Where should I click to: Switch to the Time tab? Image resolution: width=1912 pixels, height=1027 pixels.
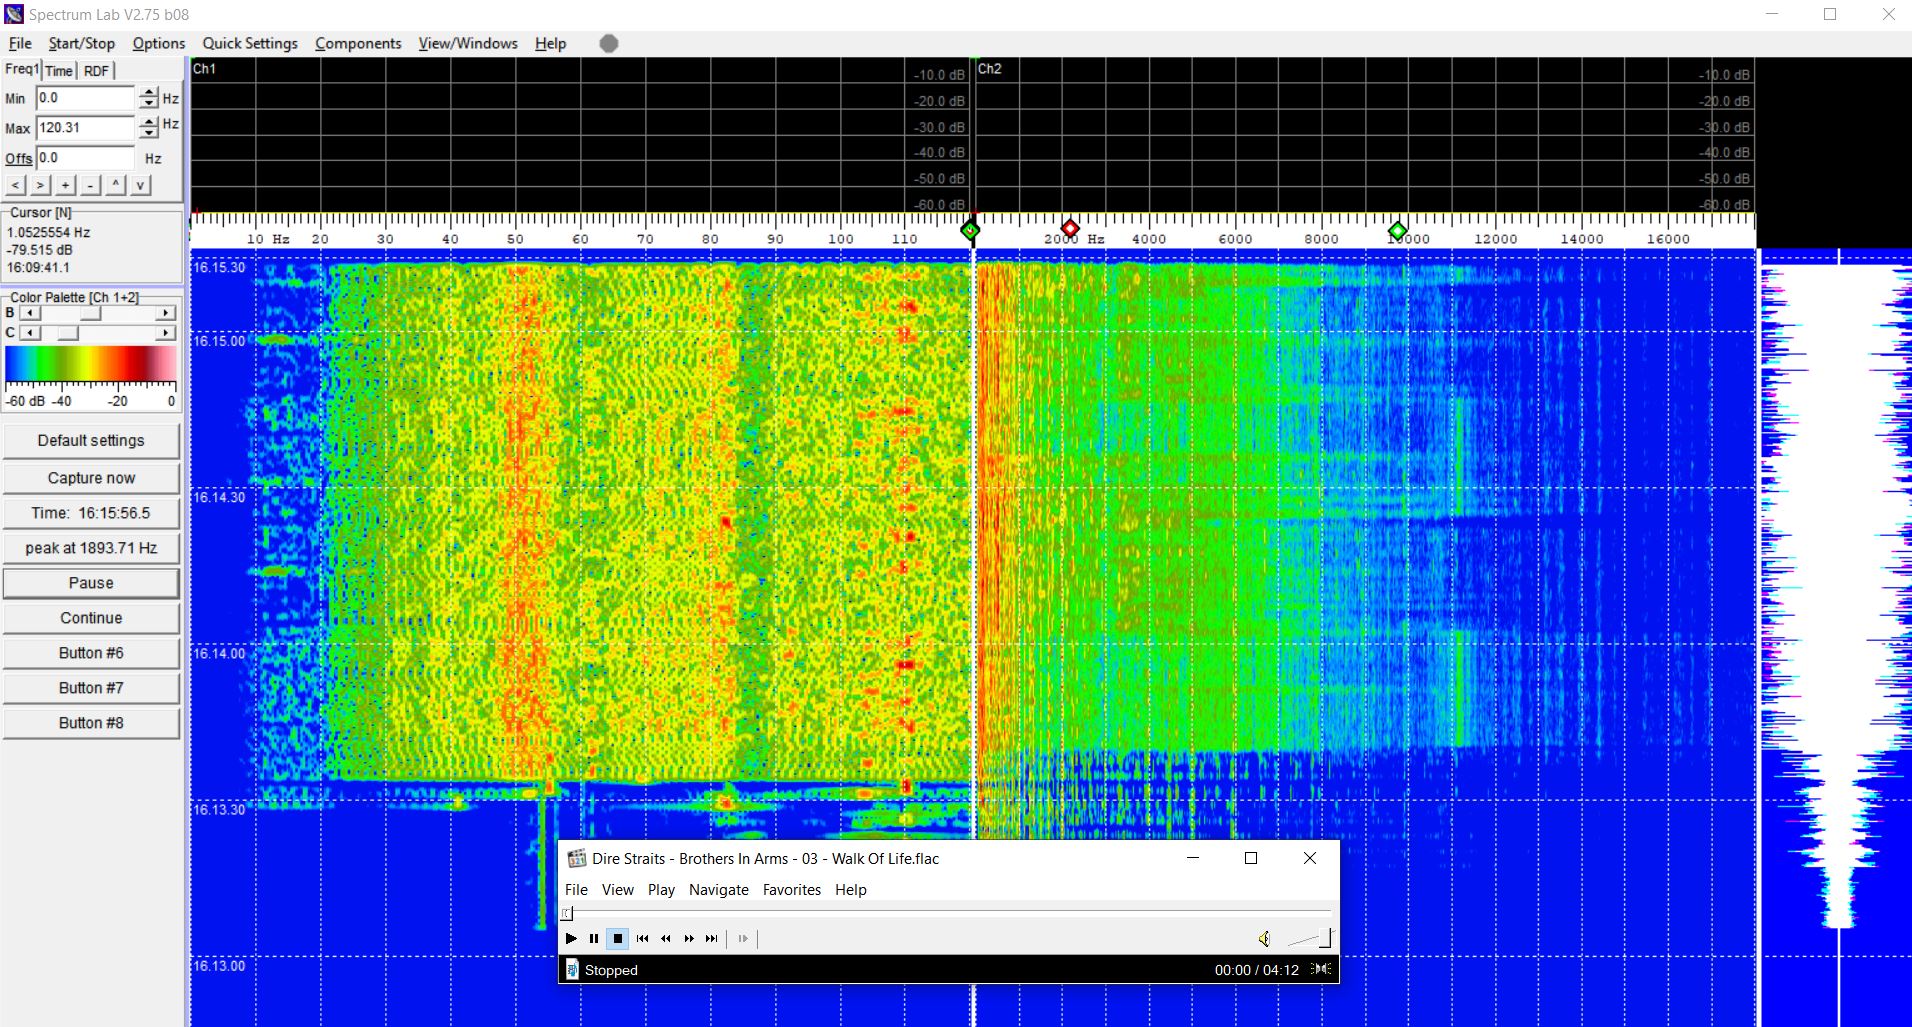[x=59, y=71]
